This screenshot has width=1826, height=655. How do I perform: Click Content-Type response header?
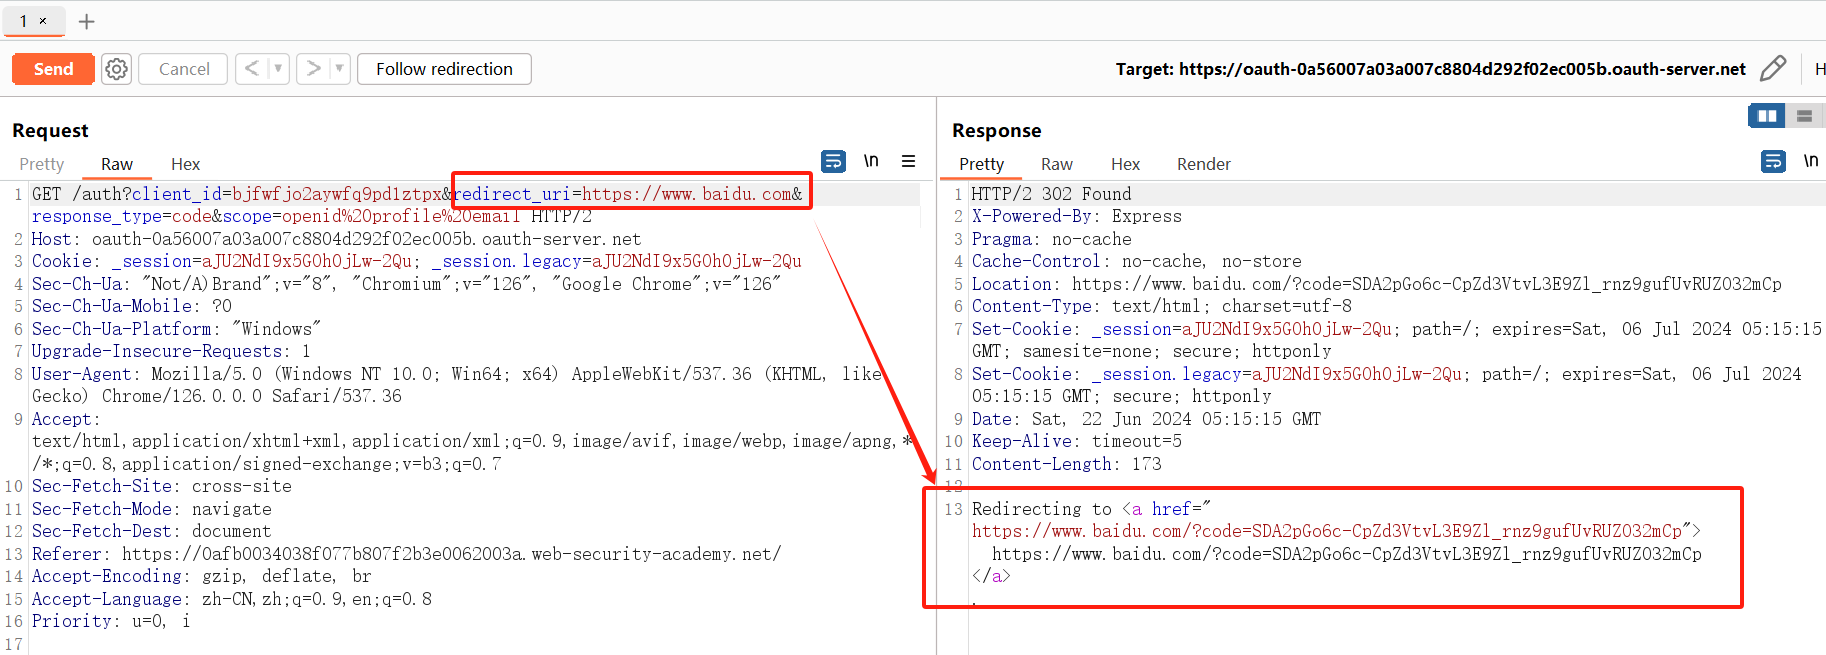click(1161, 306)
